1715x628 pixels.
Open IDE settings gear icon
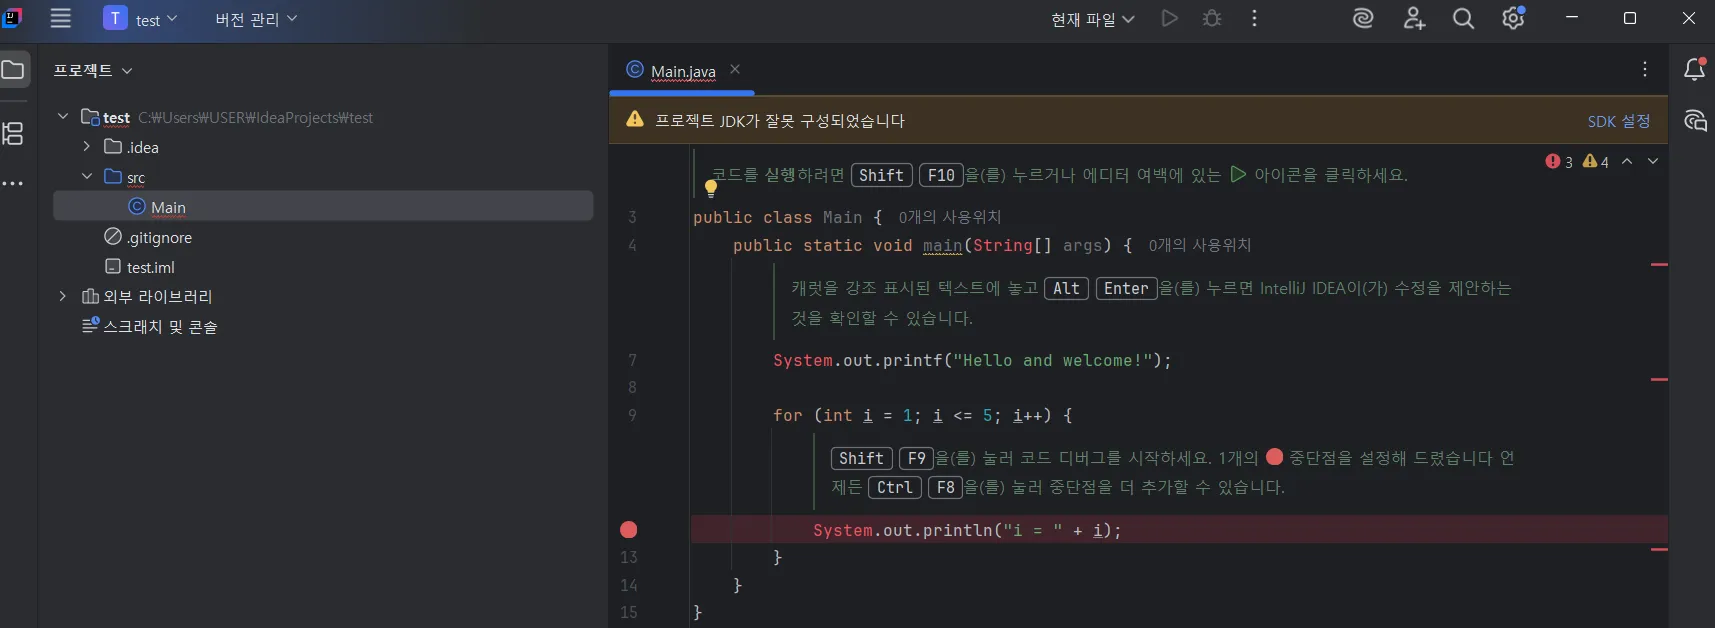(x=1513, y=19)
